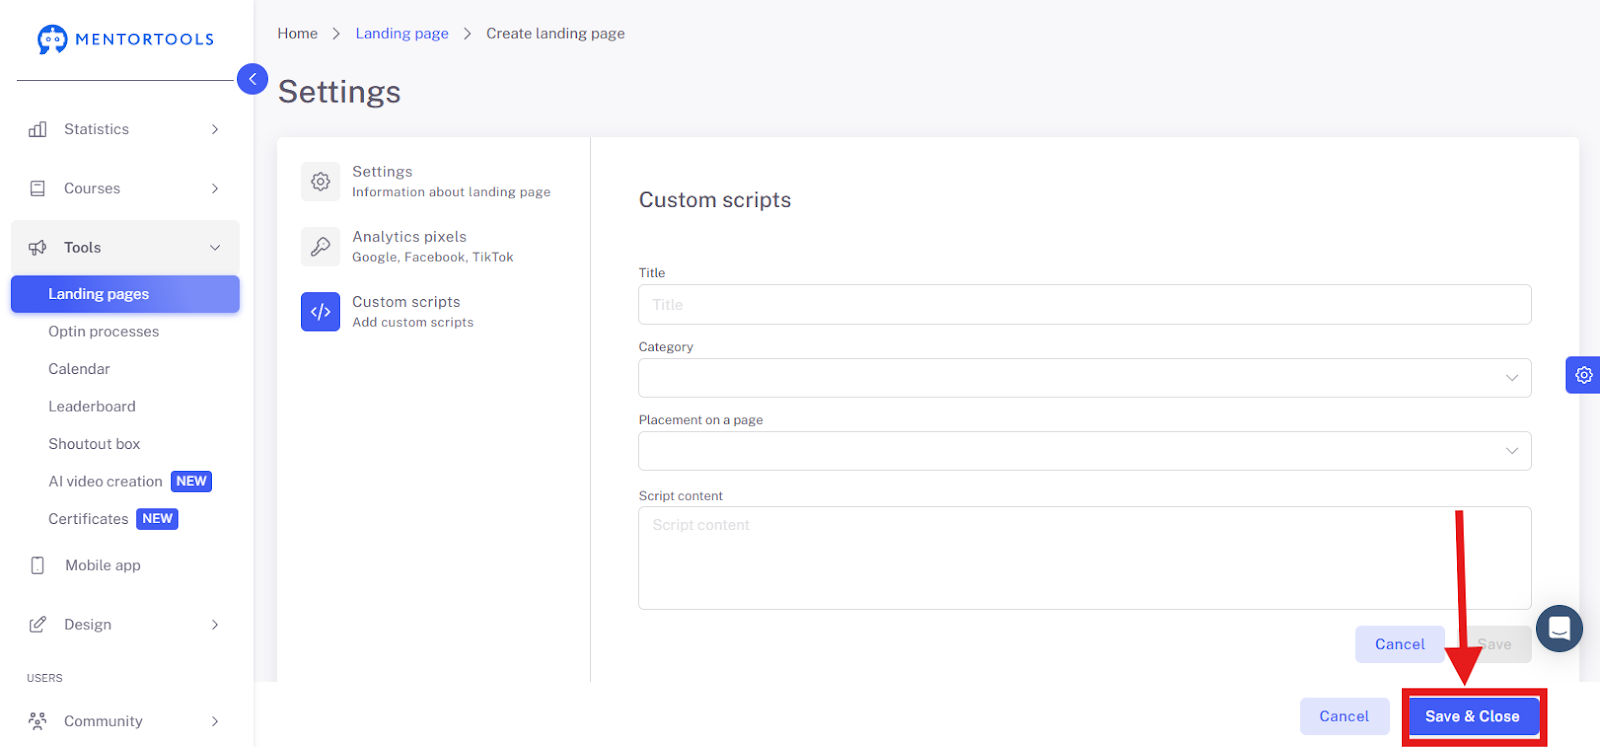Click the Home breadcrumb link
The height and width of the screenshot is (747, 1600).
tap(297, 33)
